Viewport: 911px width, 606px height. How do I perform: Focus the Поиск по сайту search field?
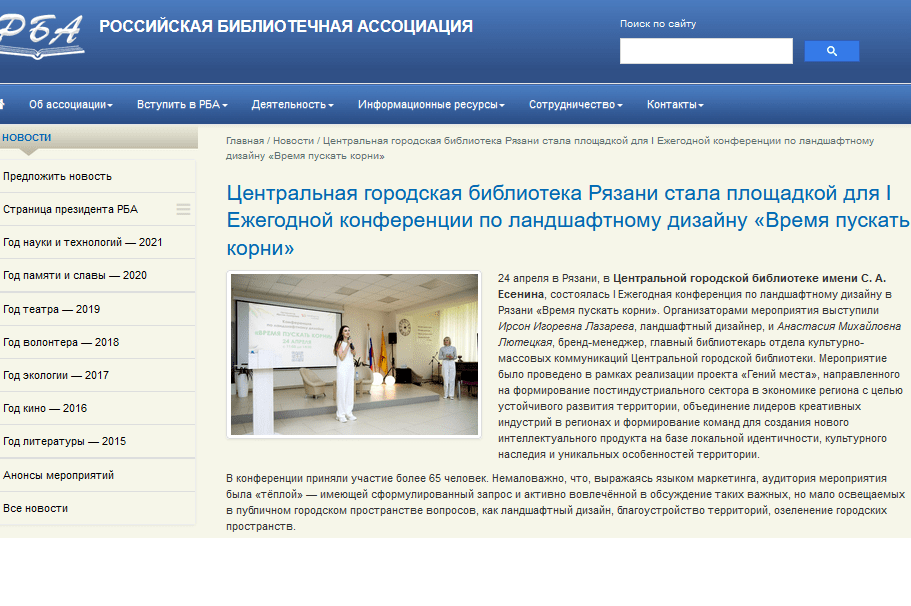tap(706, 51)
